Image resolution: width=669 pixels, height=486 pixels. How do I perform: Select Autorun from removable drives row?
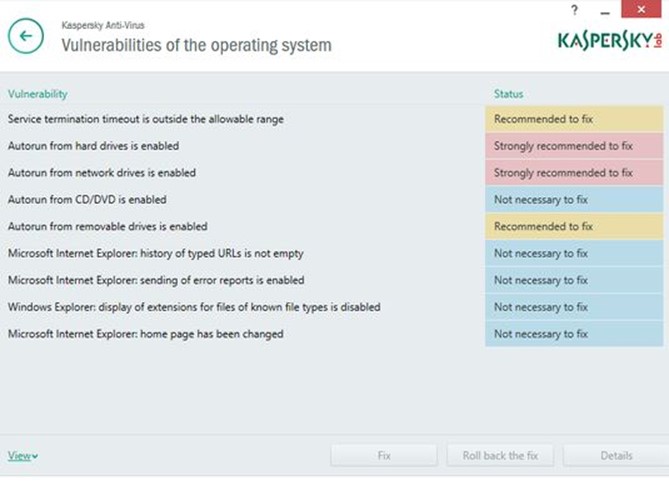coord(107,227)
